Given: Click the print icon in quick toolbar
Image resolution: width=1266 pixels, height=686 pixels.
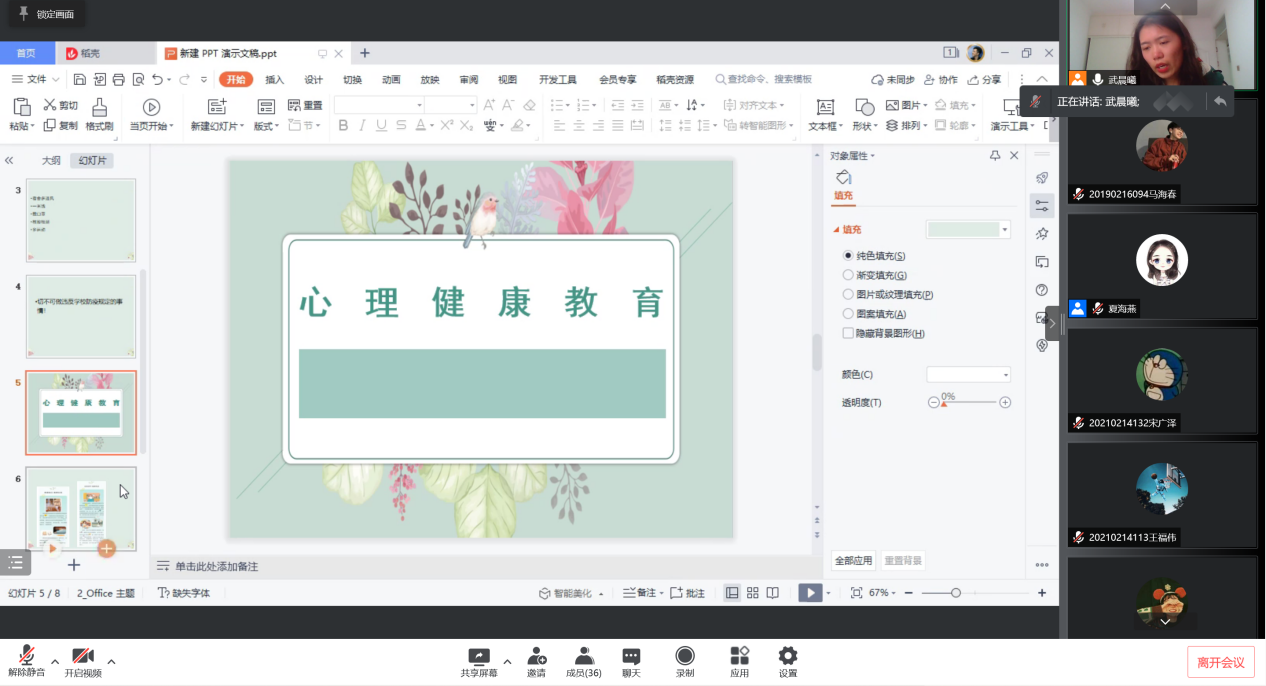Looking at the screenshot, I should [x=119, y=80].
